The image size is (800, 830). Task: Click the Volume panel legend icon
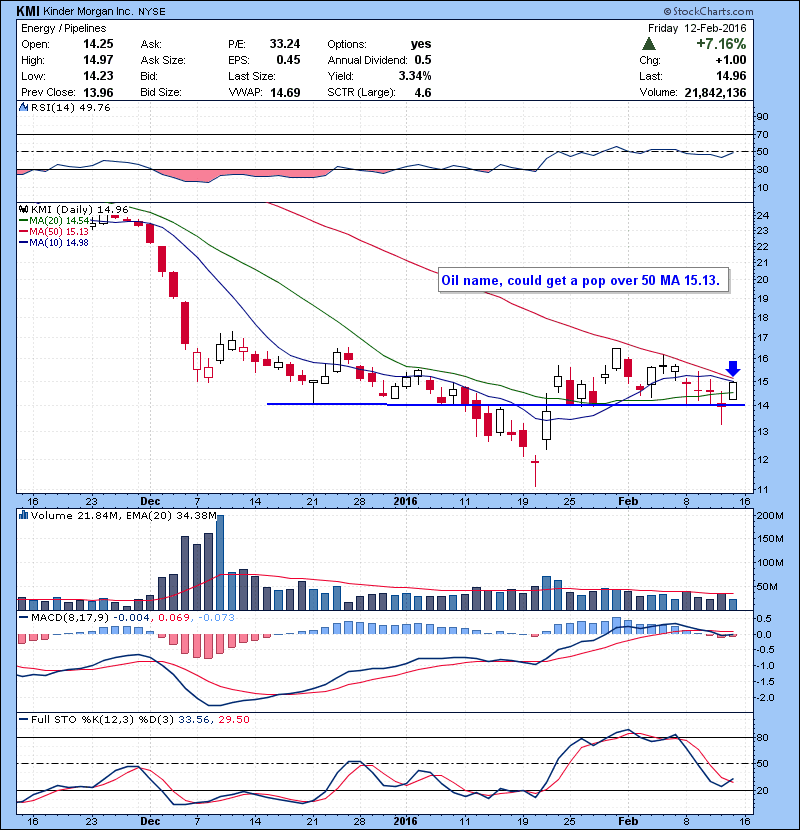tap(24, 515)
